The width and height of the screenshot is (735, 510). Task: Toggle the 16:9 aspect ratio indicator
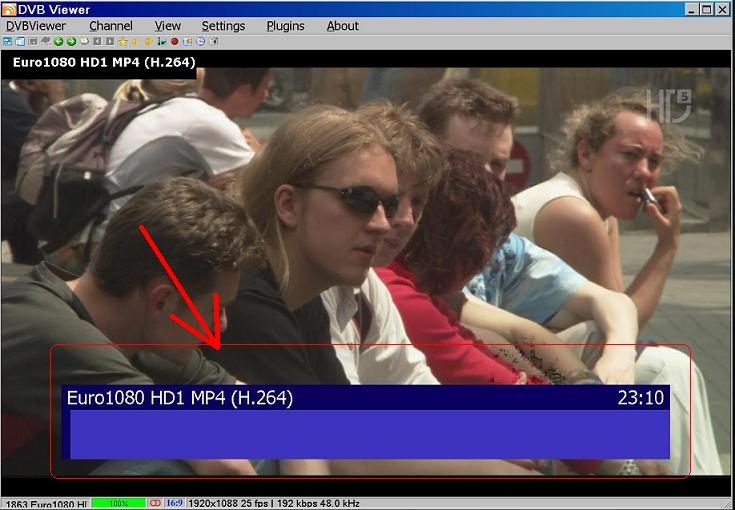(173, 503)
